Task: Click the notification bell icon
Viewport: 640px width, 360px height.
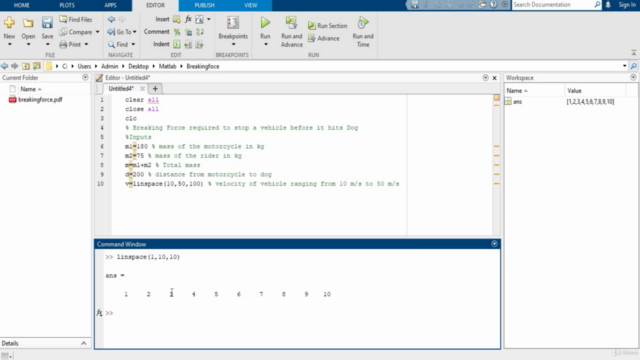Action: (x=608, y=4)
